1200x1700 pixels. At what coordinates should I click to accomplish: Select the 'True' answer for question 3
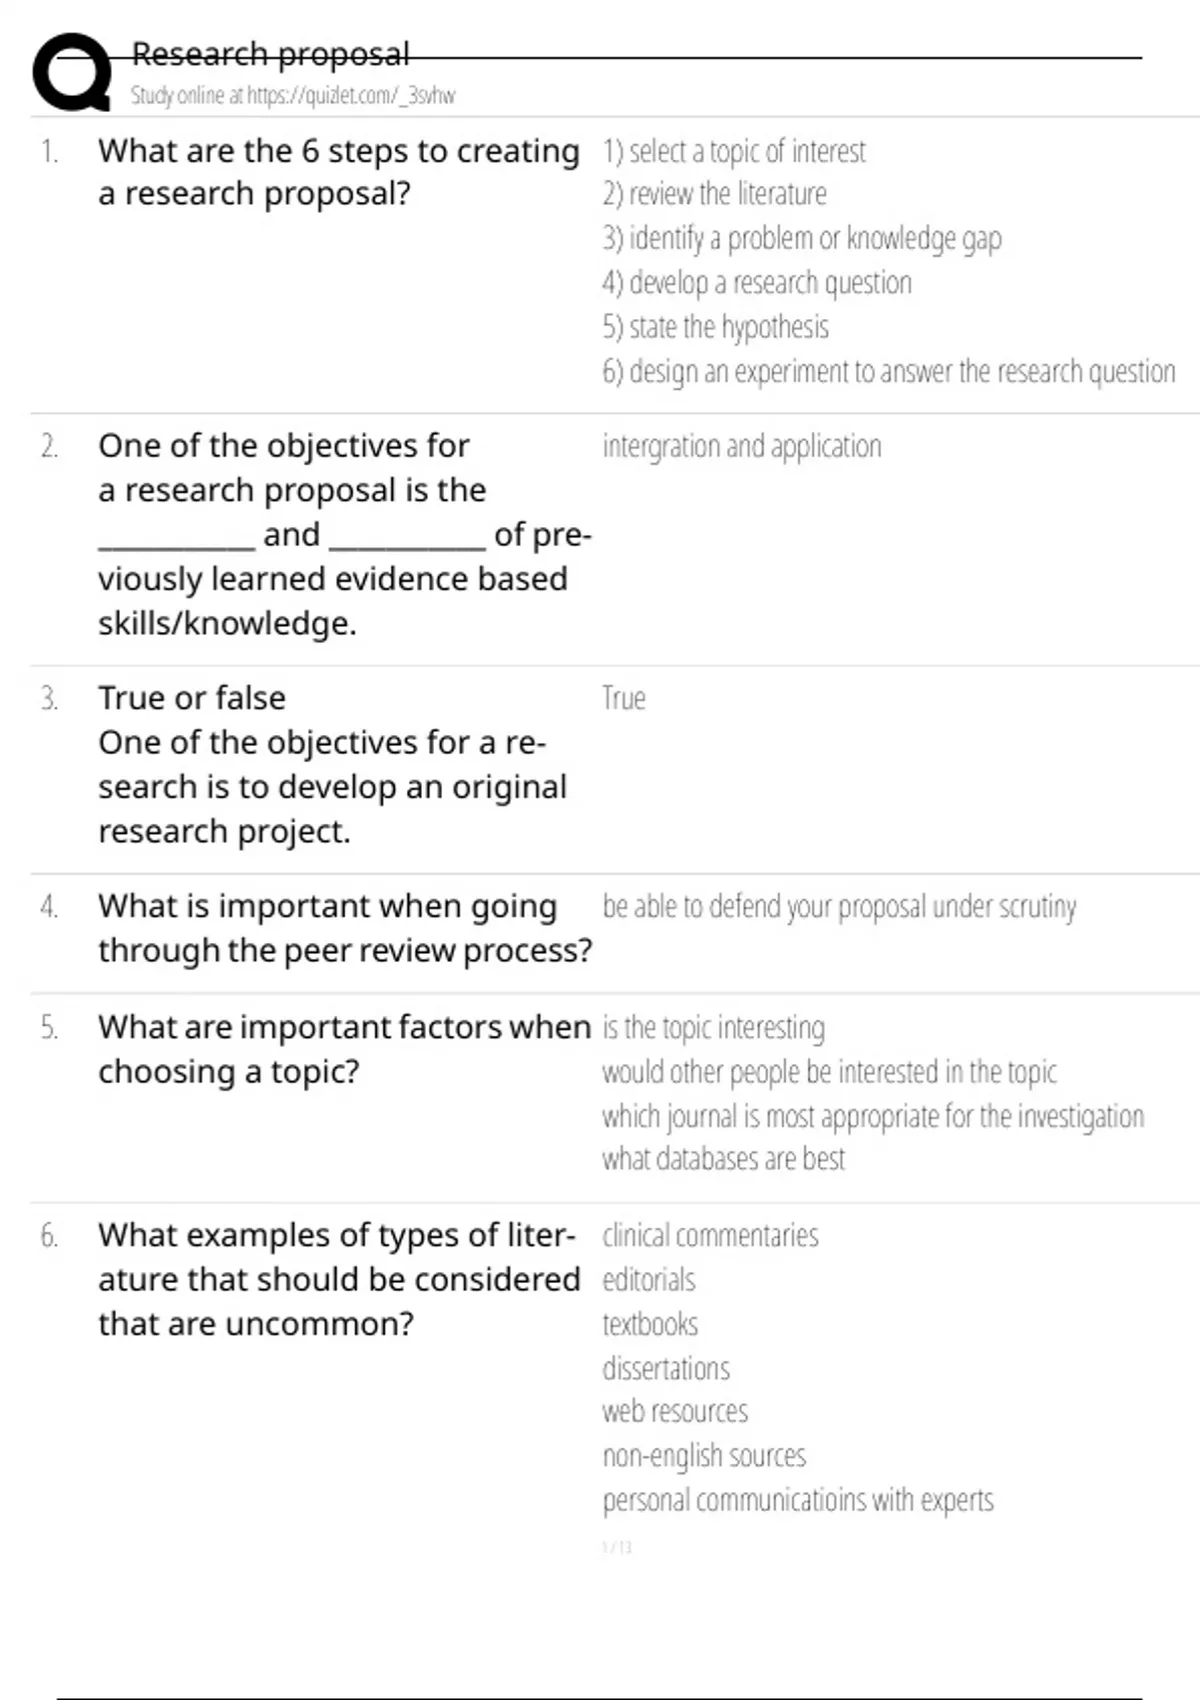[x=624, y=698]
